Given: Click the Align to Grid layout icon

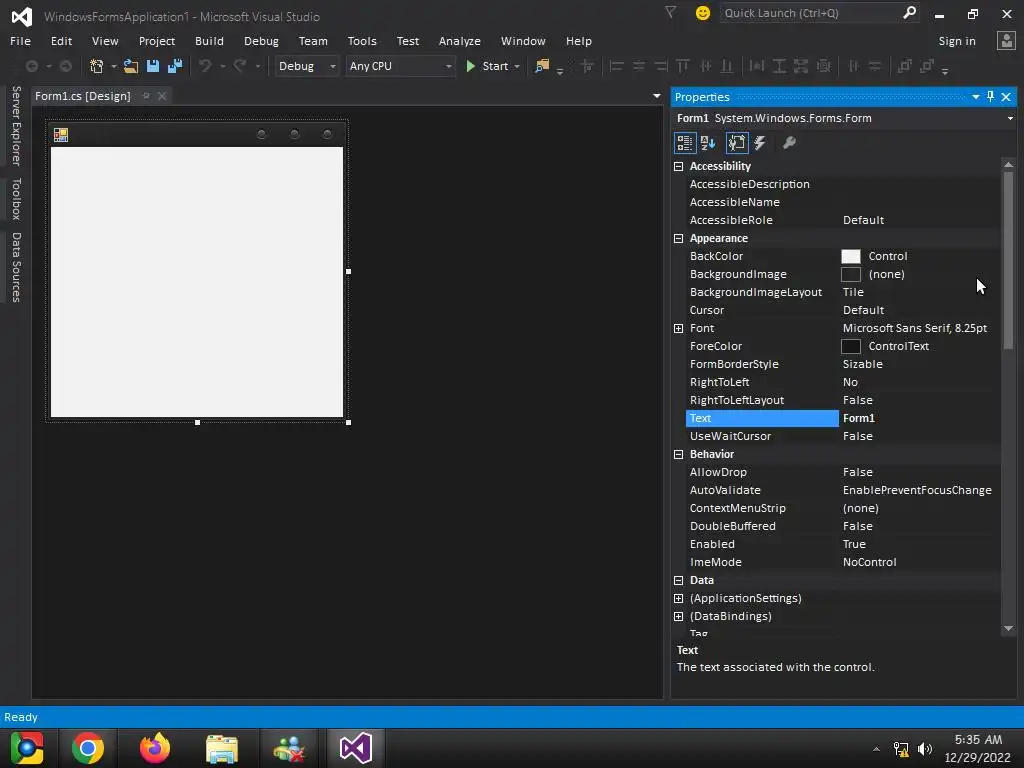Looking at the screenshot, I should pyautogui.click(x=586, y=66).
